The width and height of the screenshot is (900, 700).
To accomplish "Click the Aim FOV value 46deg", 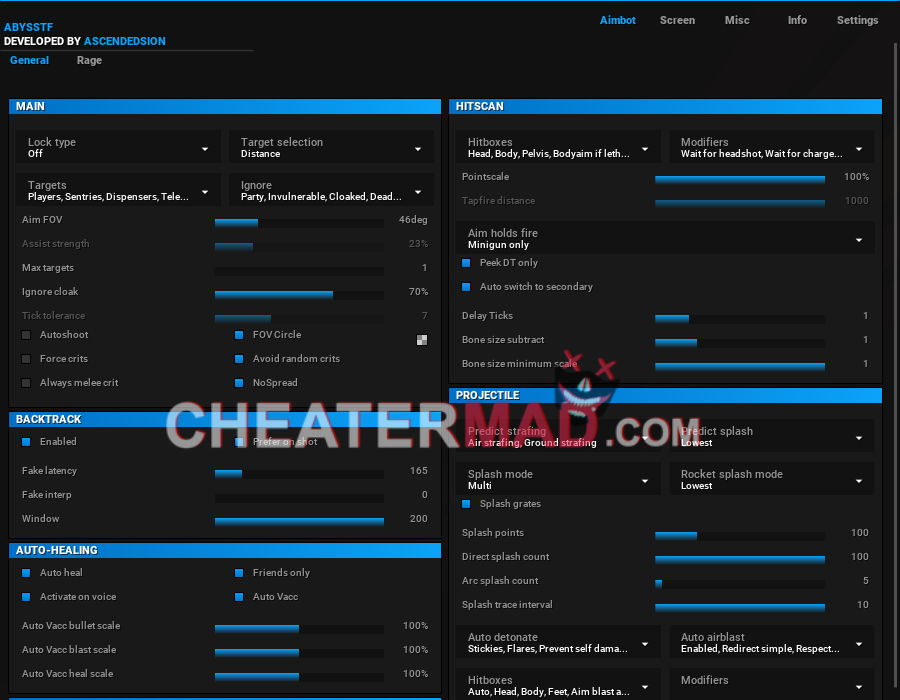I will pyautogui.click(x=413, y=220).
